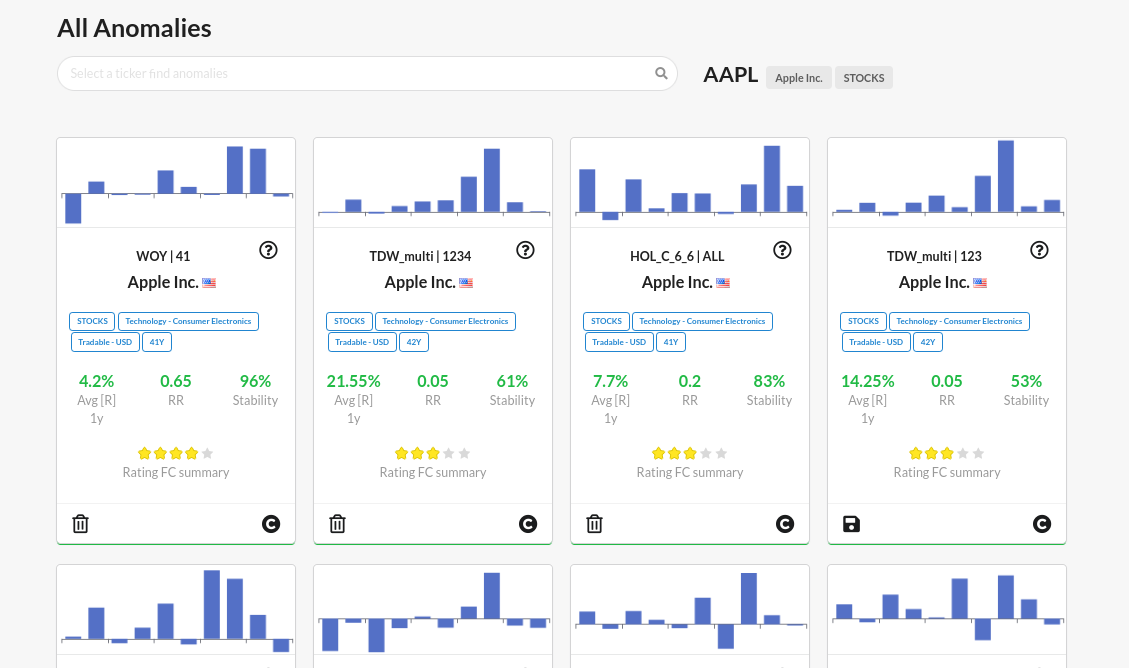This screenshot has width=1129, height=668.
Task: Click the star rating on WOY | 41 card
Action: 176,453
